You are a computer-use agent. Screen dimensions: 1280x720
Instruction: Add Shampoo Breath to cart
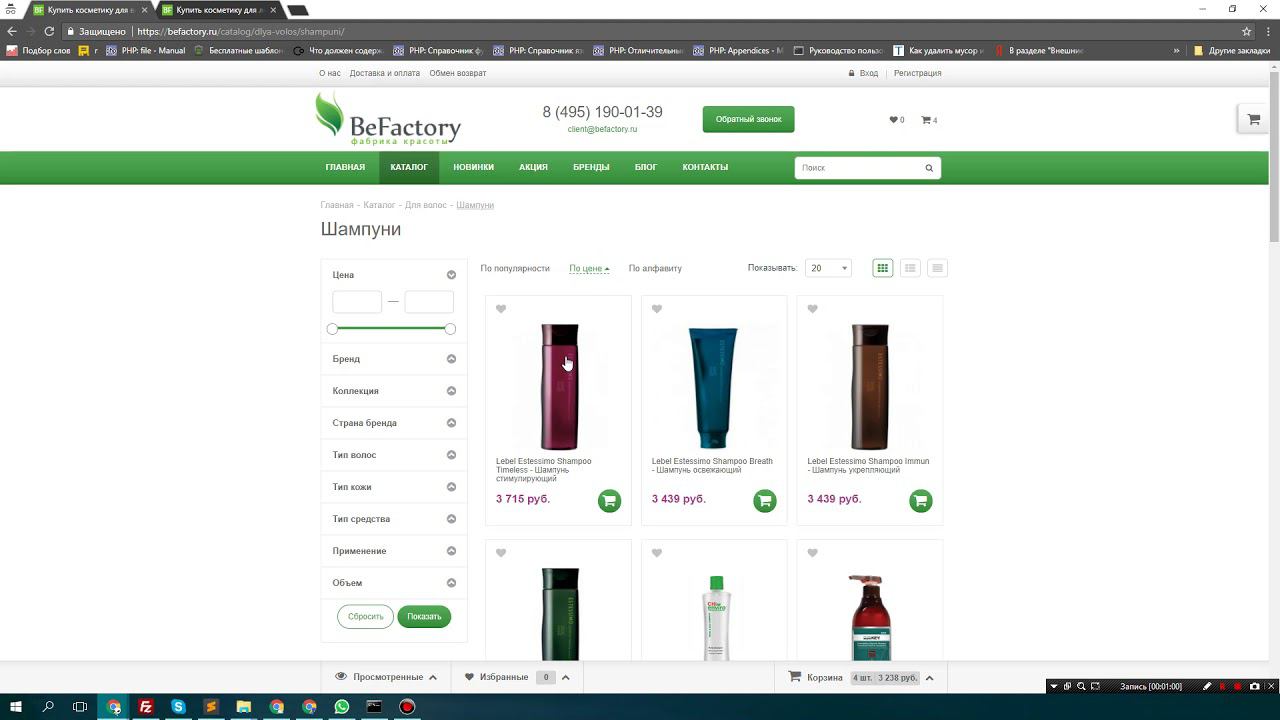pos(765,501)
